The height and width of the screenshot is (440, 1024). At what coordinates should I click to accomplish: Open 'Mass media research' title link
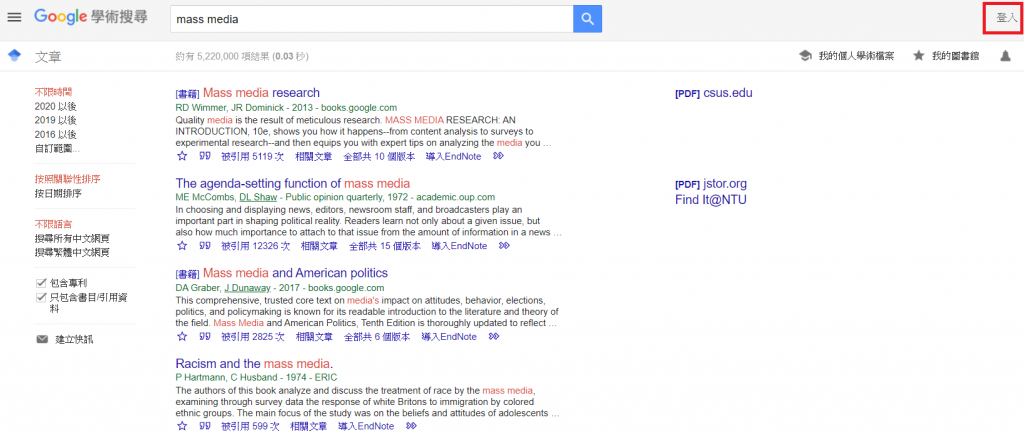pyautogui.click(x=261, y=93)
